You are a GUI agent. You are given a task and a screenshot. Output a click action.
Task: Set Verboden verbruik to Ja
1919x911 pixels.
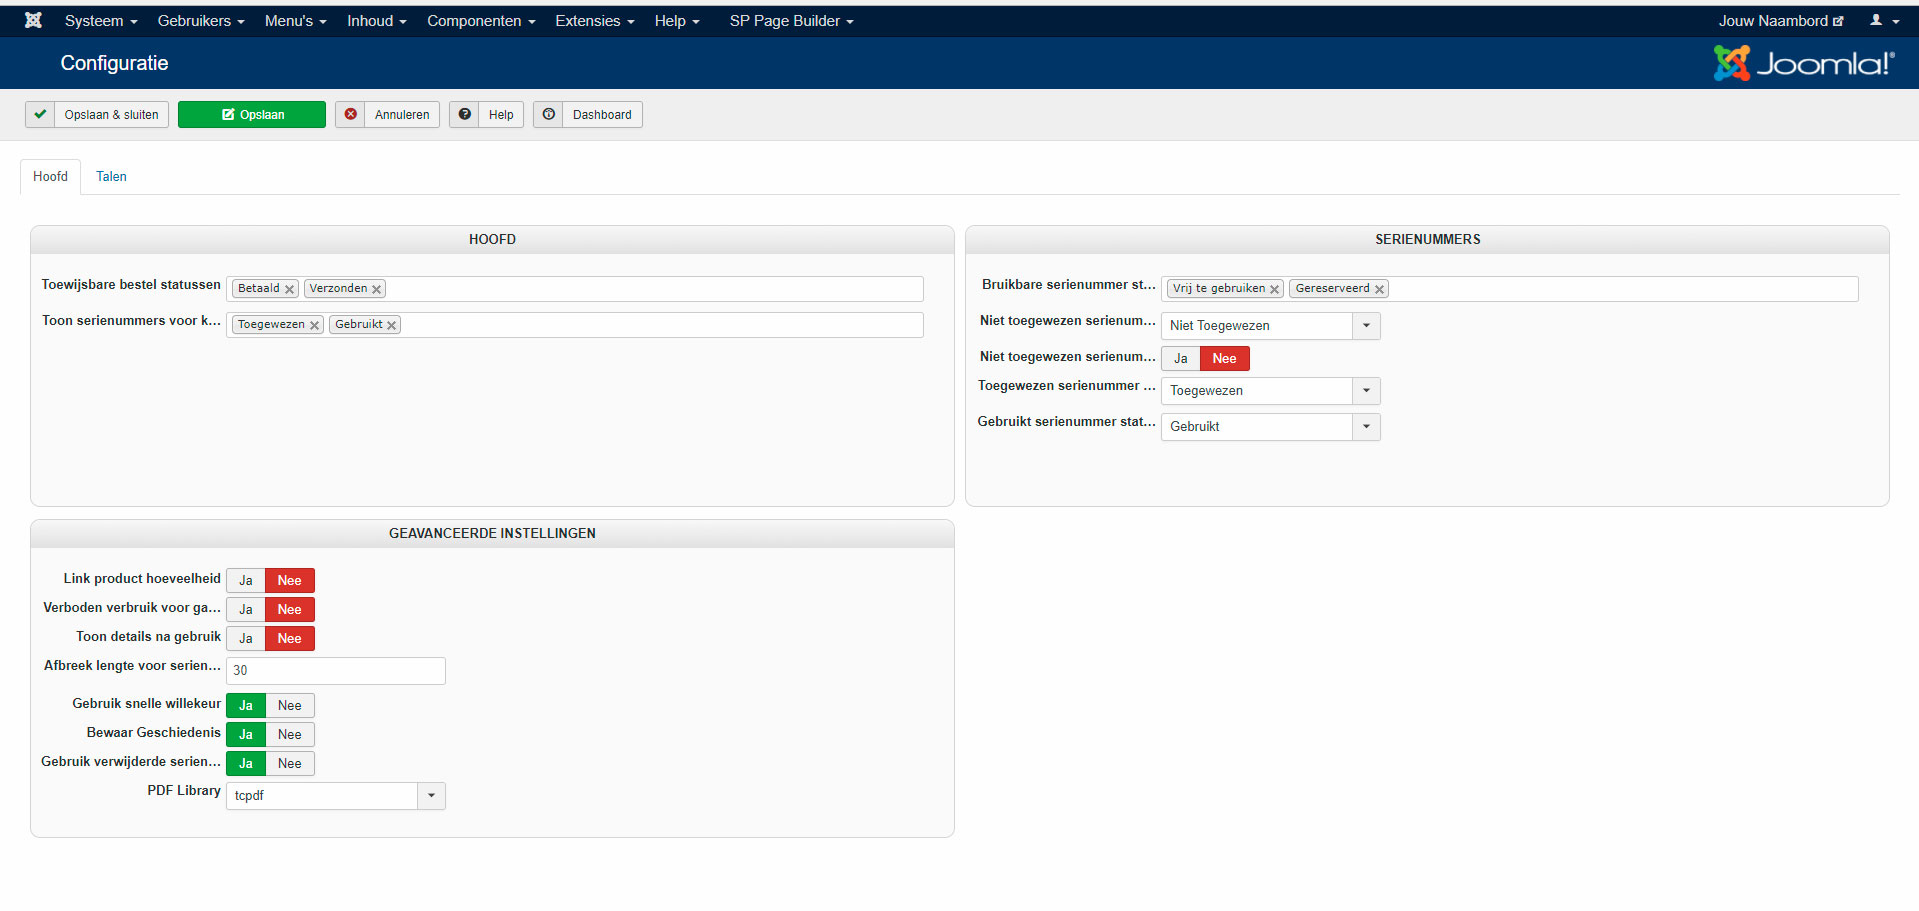click(246, 609)
